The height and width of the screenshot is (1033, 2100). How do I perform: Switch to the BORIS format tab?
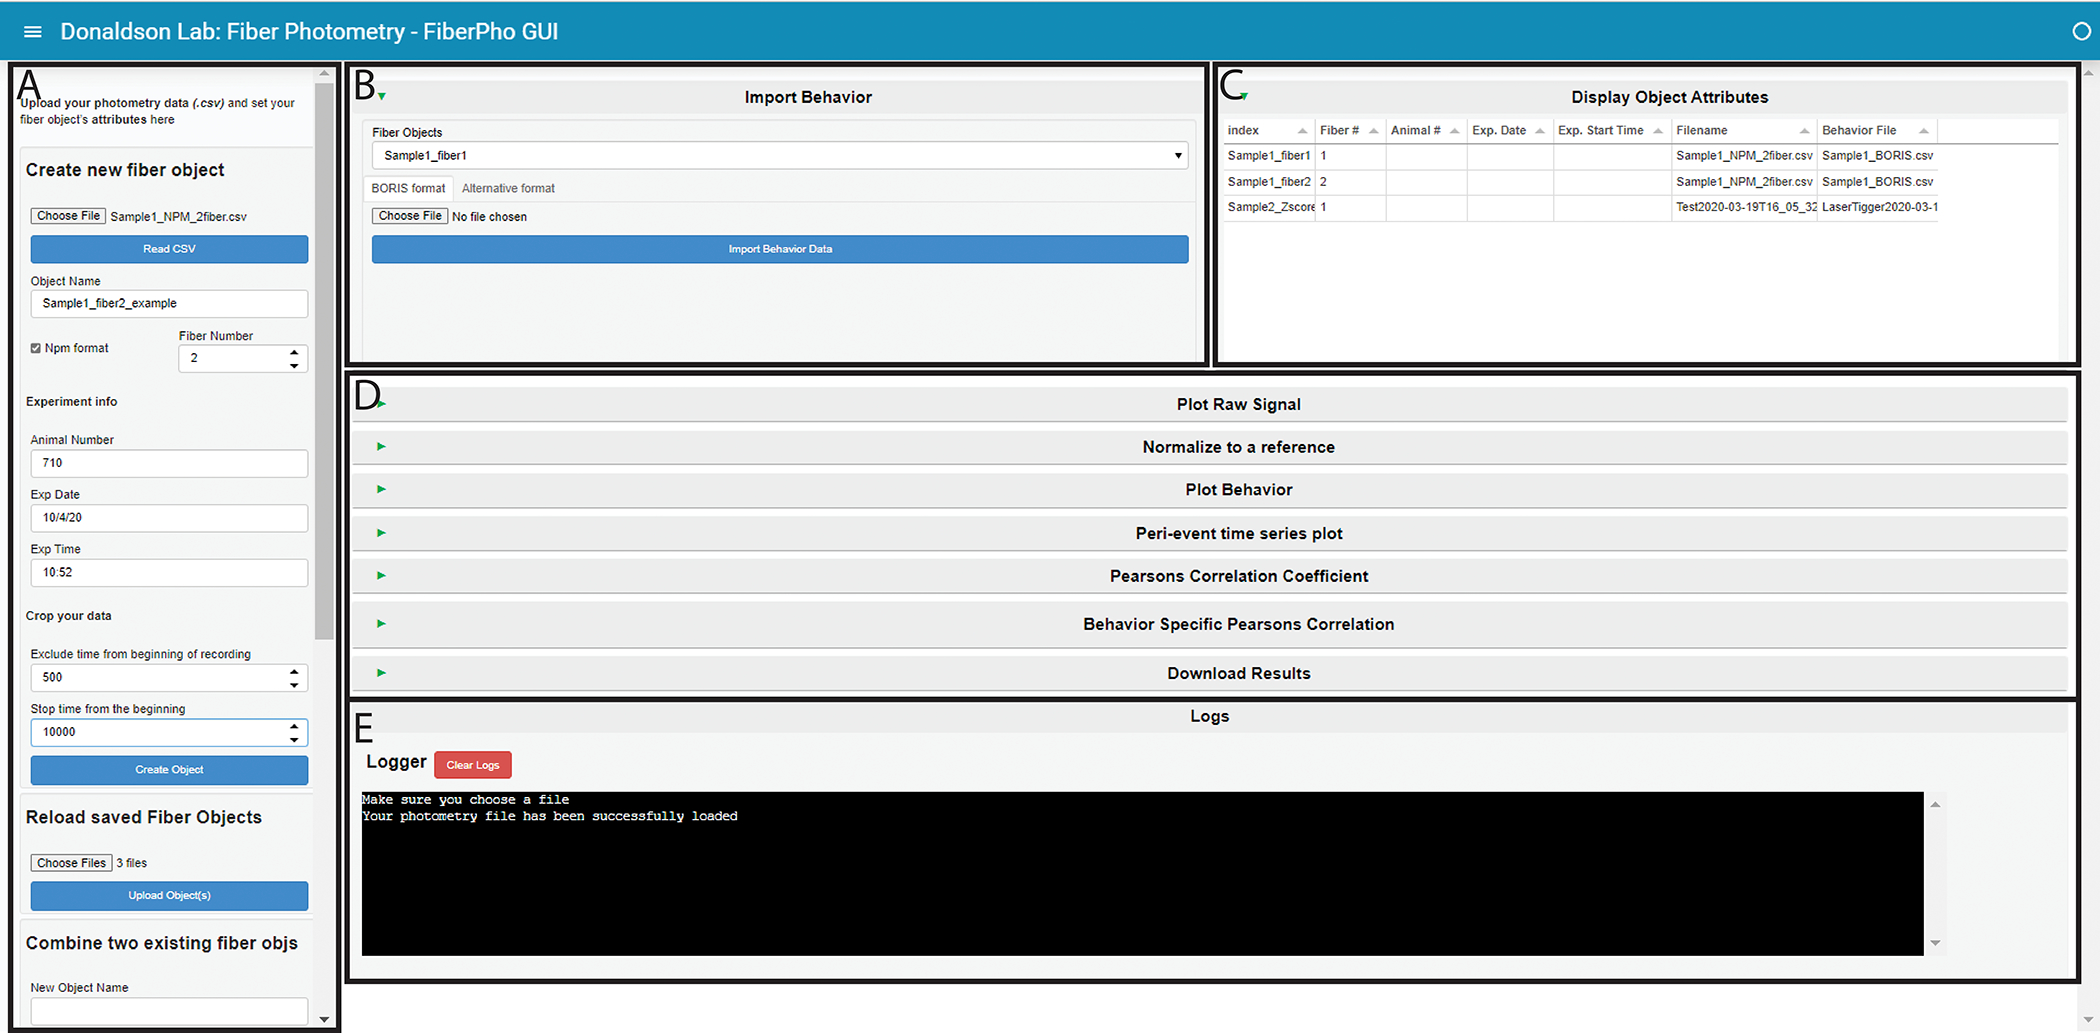click(x=408, y=188)
